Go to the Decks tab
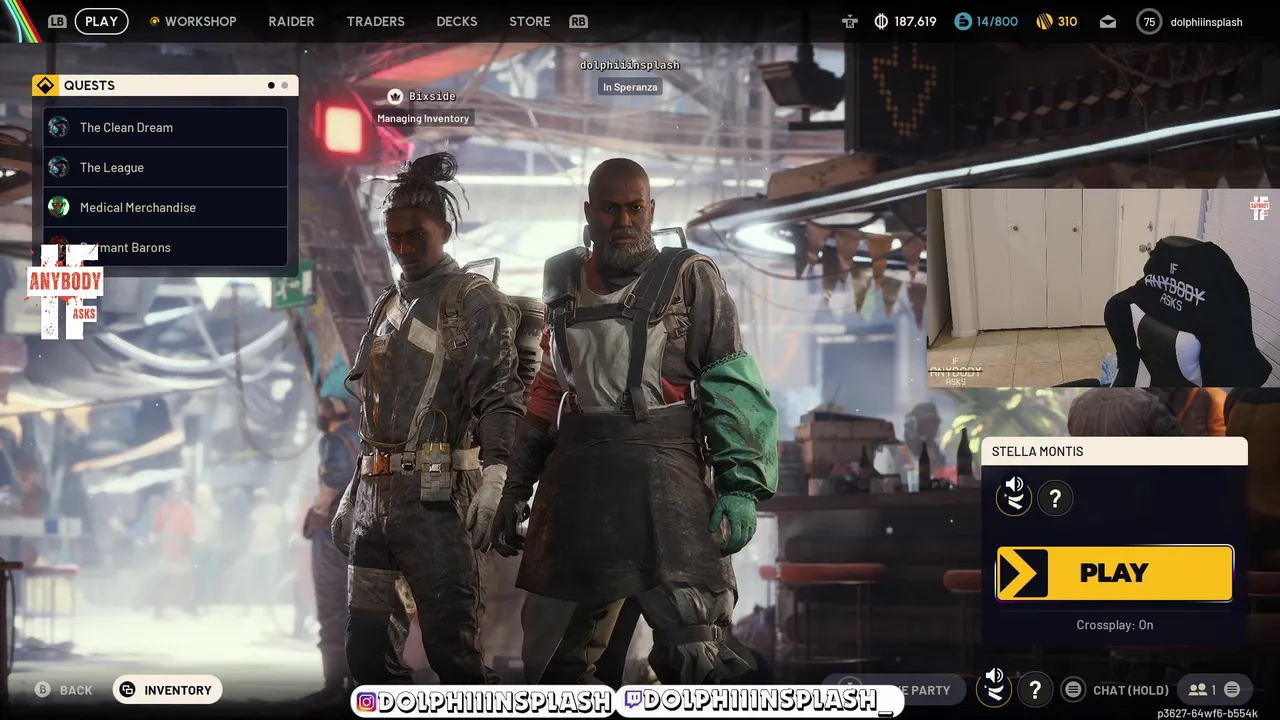 [x=457, y=21]
